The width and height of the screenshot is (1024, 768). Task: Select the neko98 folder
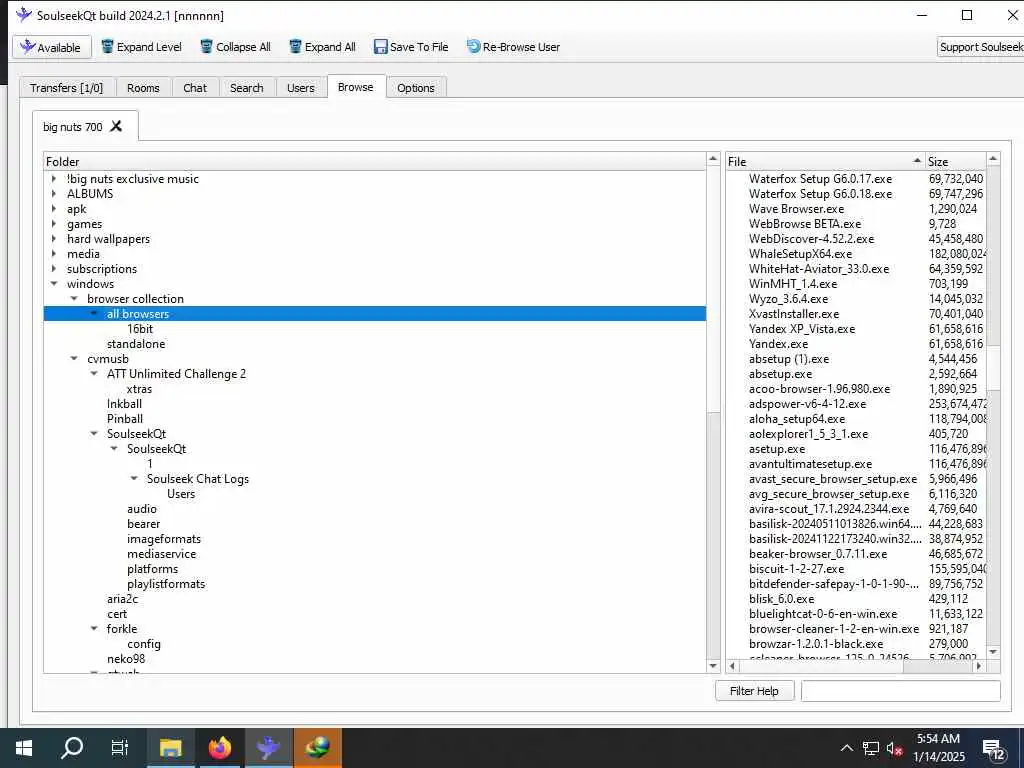pos(126,659)
